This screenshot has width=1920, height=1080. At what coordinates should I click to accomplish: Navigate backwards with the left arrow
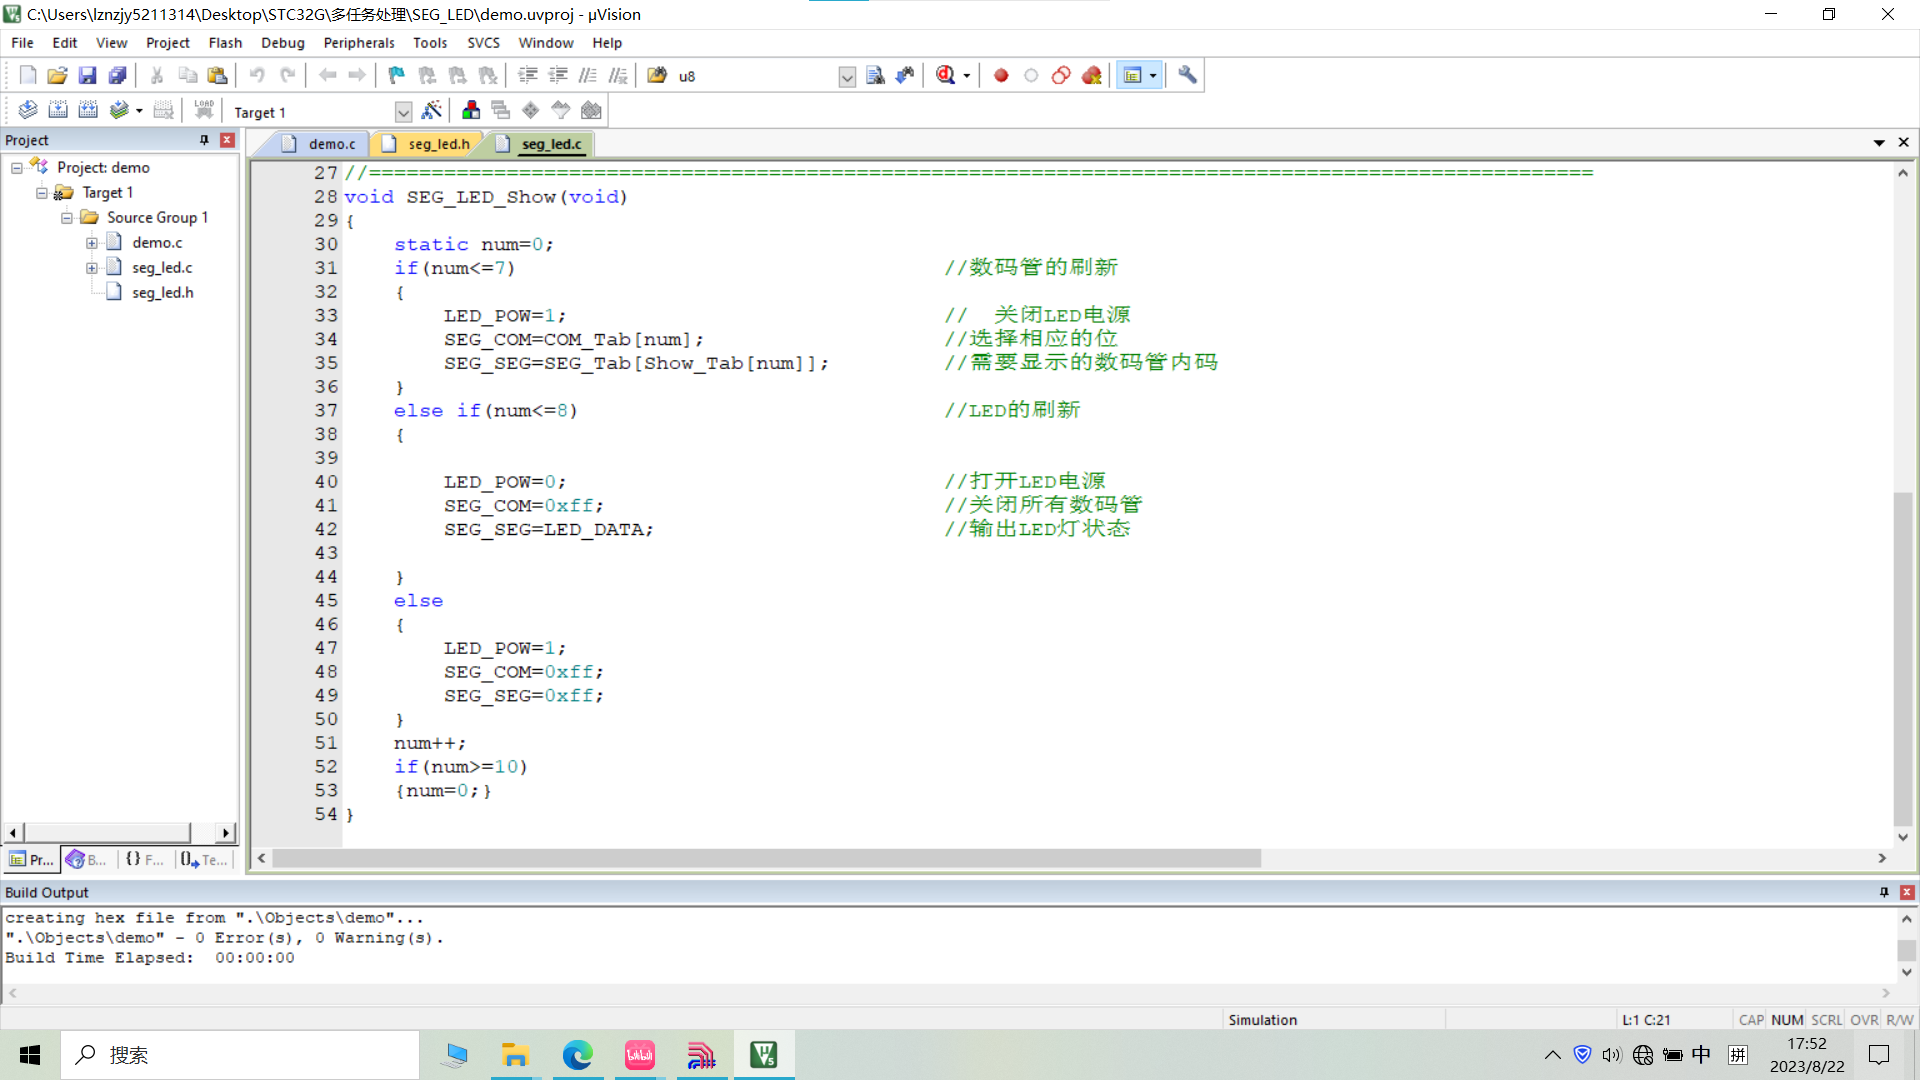point(327,75)
